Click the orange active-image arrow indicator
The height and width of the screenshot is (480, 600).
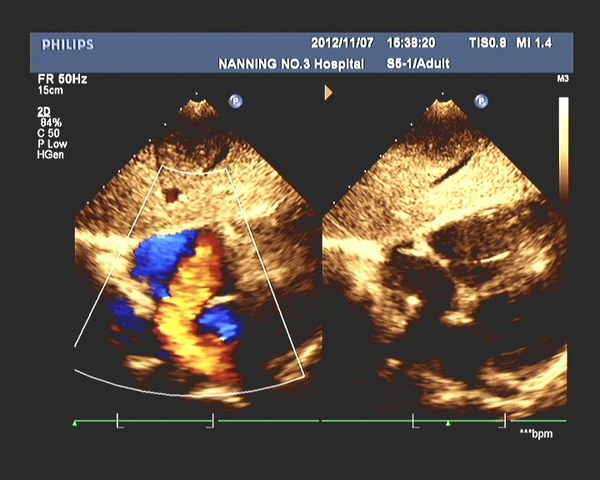[x=328, y=93]
